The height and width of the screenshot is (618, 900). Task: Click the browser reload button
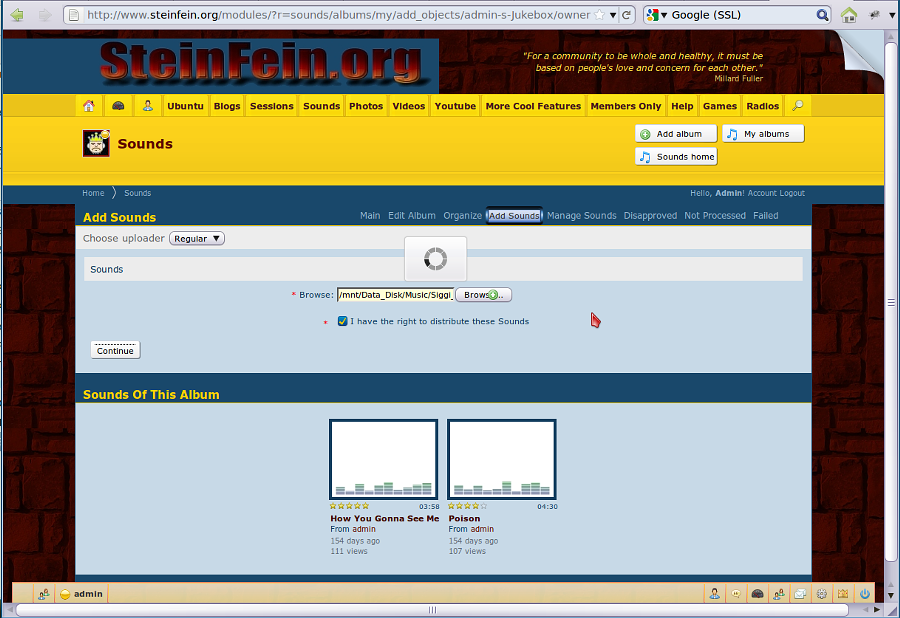click(627, 15)
